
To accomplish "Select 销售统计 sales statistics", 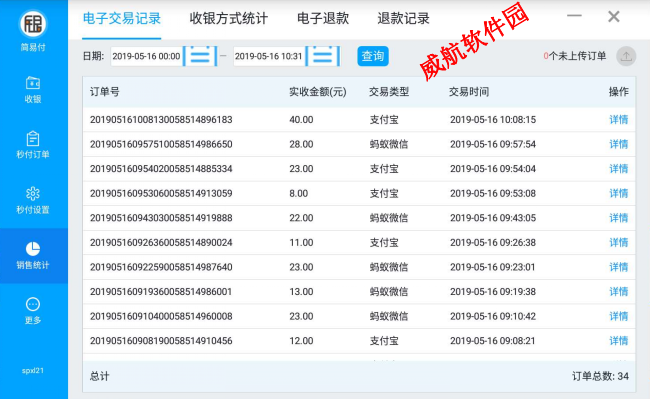I will [x=33, y=256].
